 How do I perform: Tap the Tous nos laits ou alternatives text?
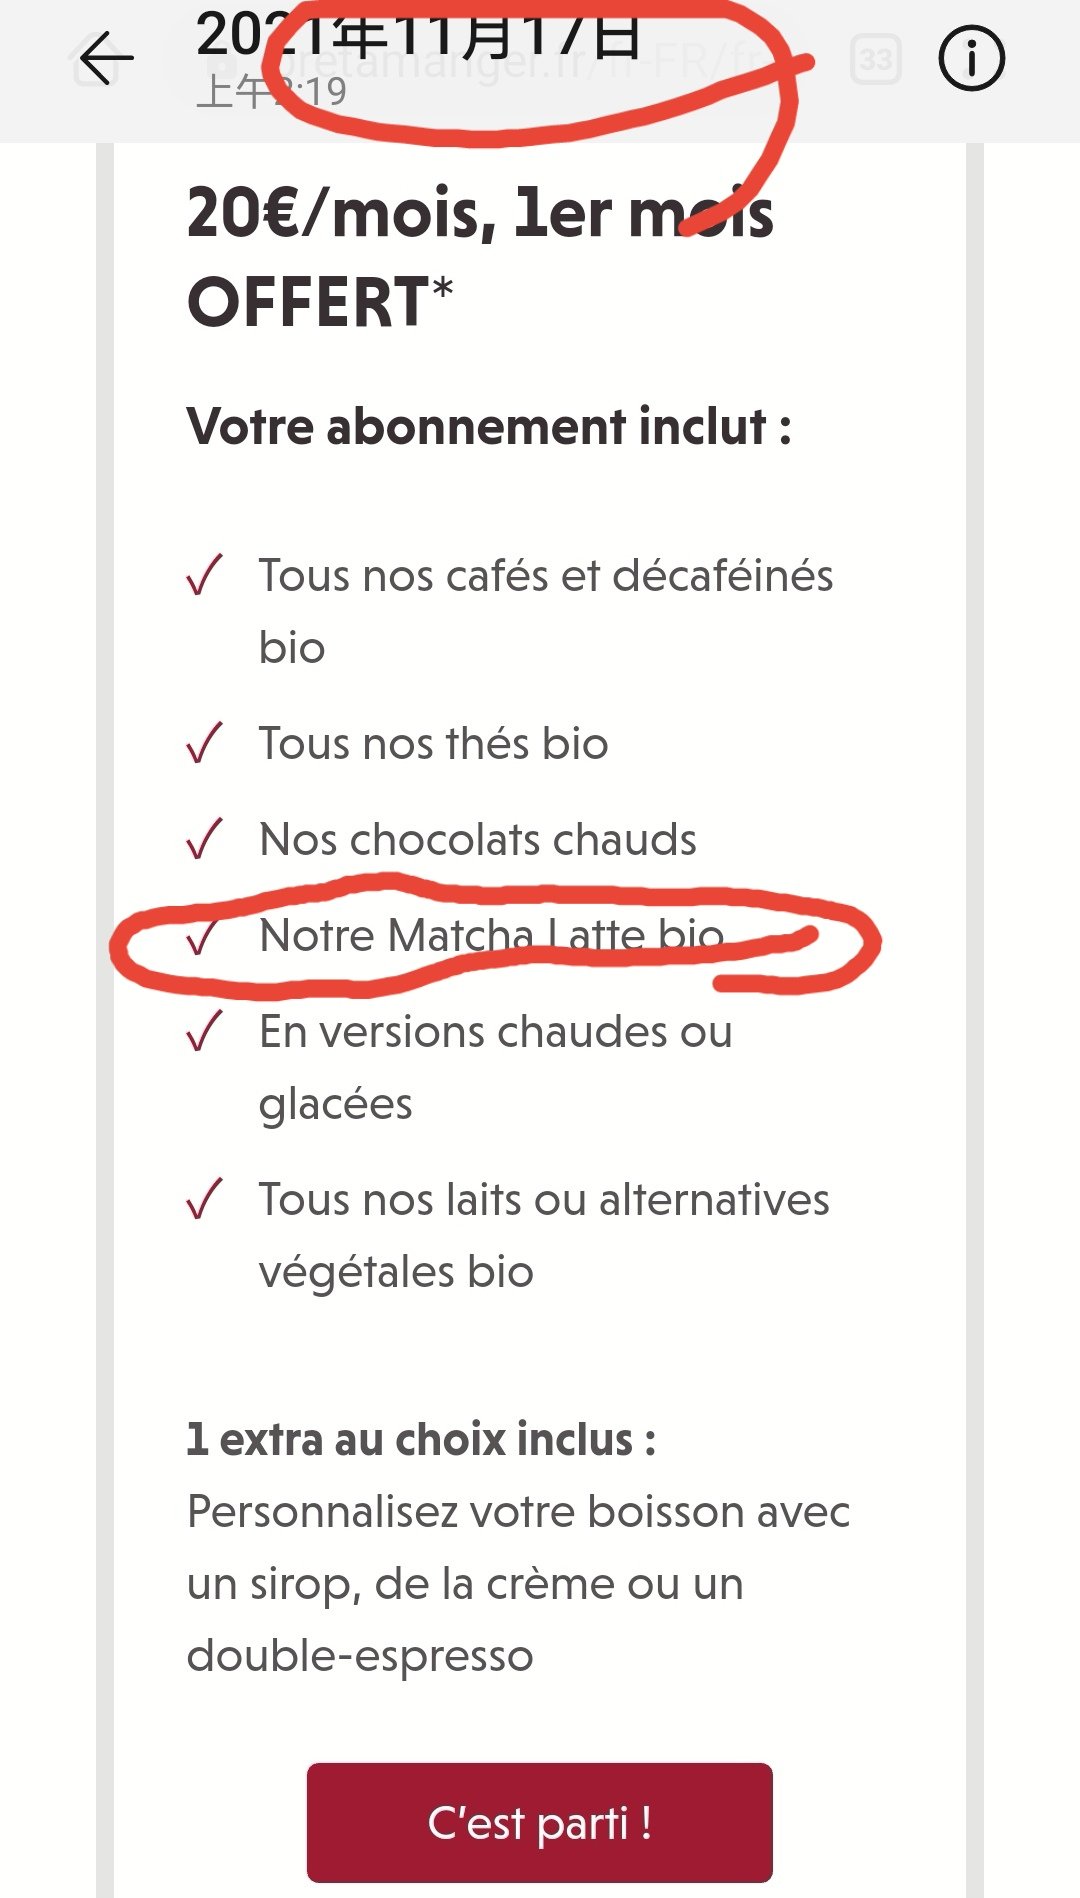(x=544, y=1236)
